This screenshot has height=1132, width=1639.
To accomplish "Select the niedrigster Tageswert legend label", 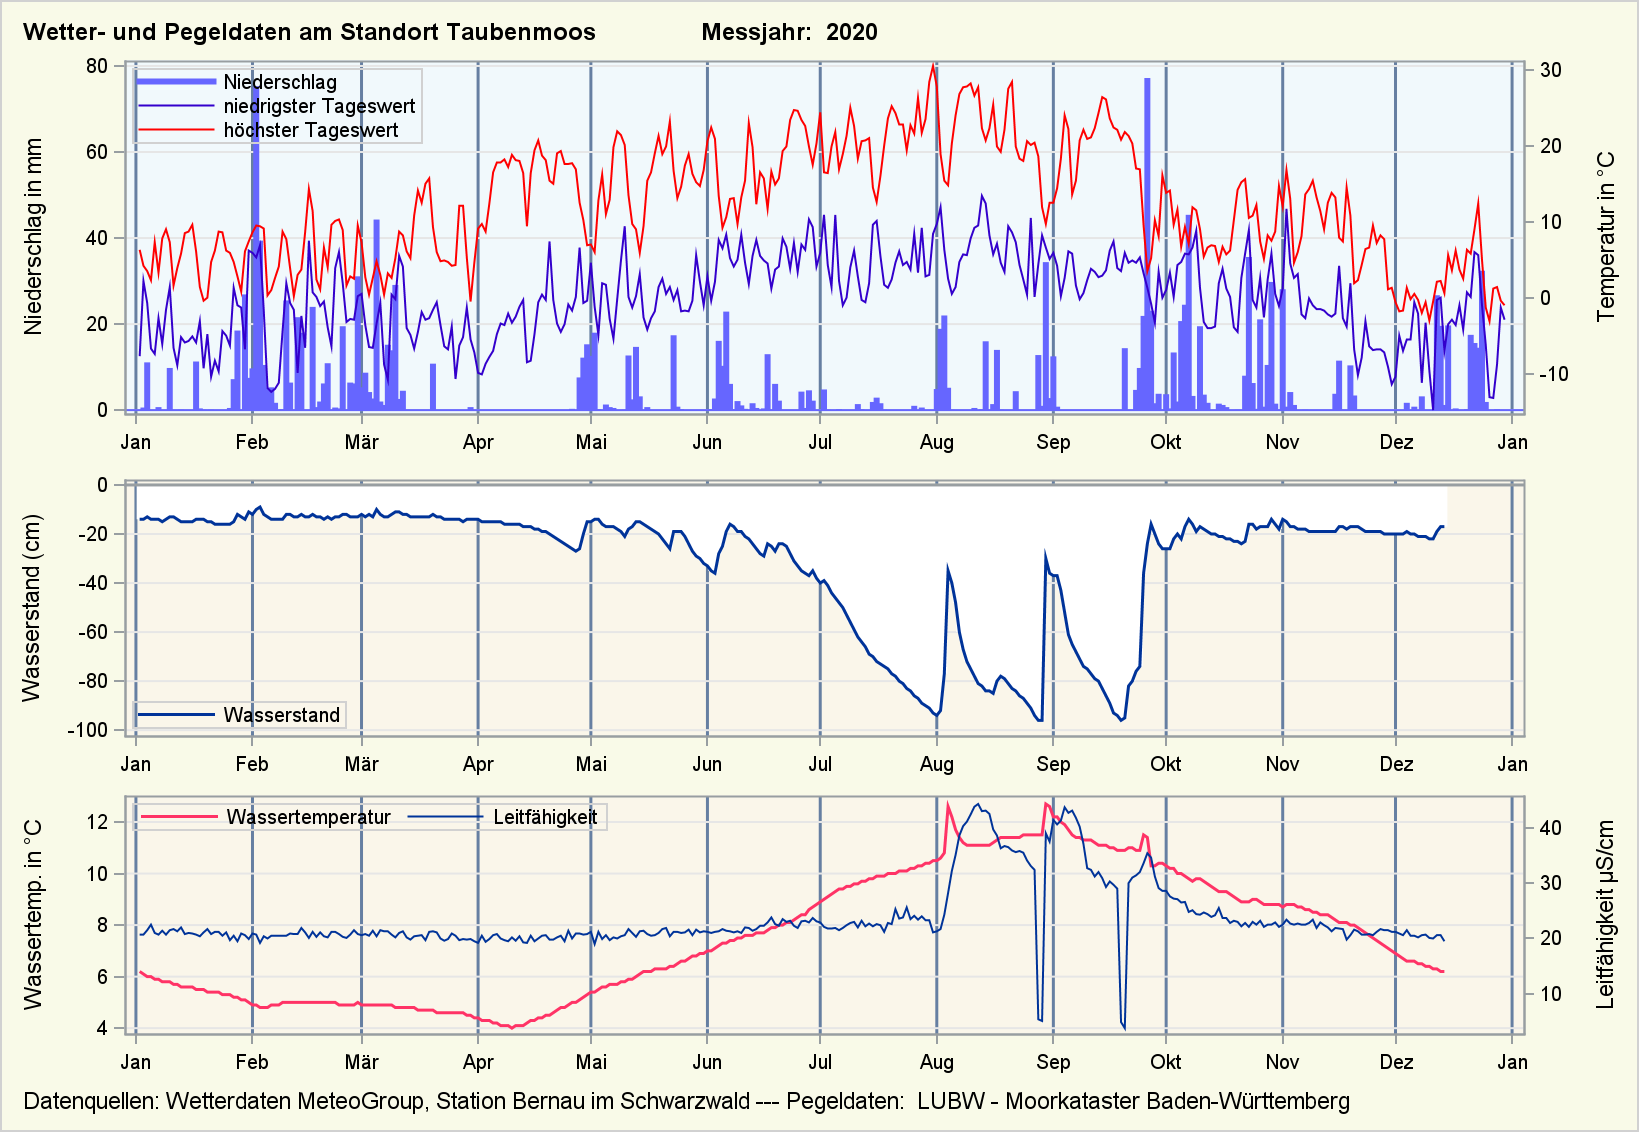I will [318, 106].
